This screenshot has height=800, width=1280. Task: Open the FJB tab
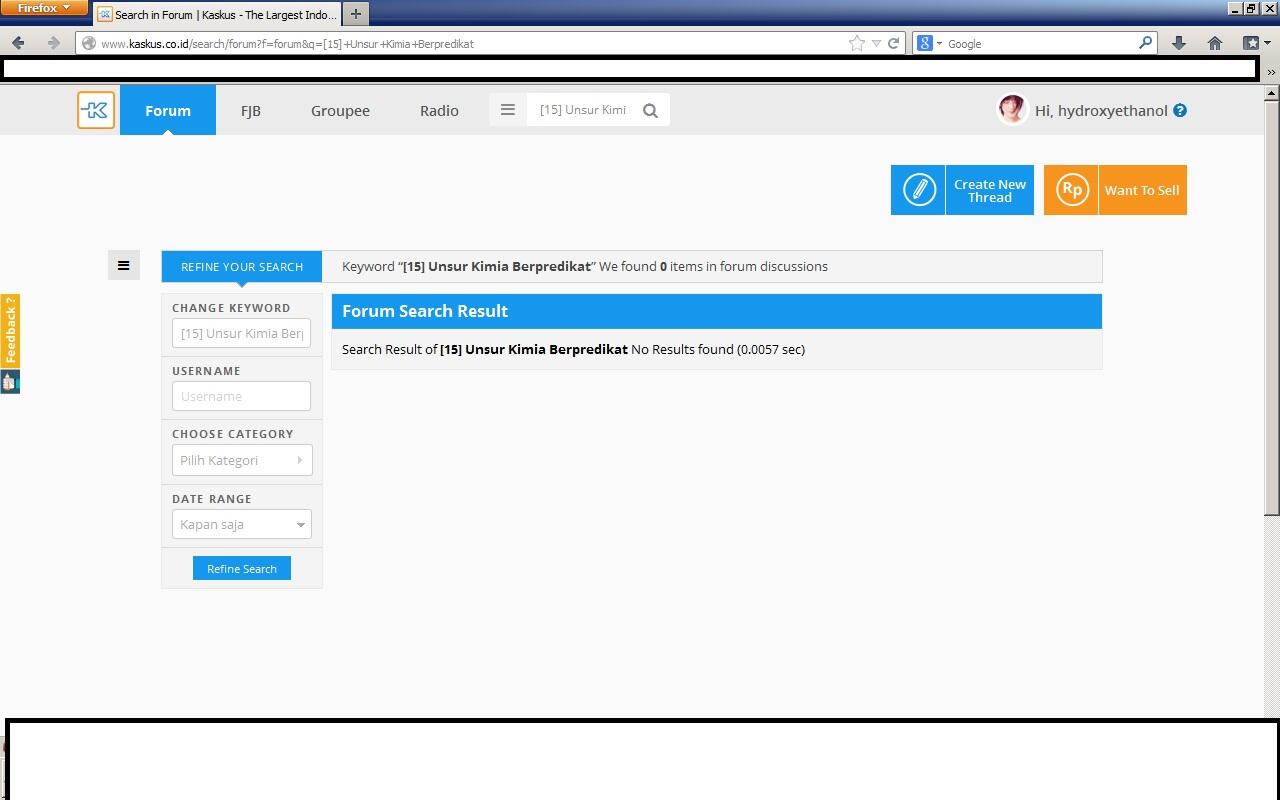point(251,110)
